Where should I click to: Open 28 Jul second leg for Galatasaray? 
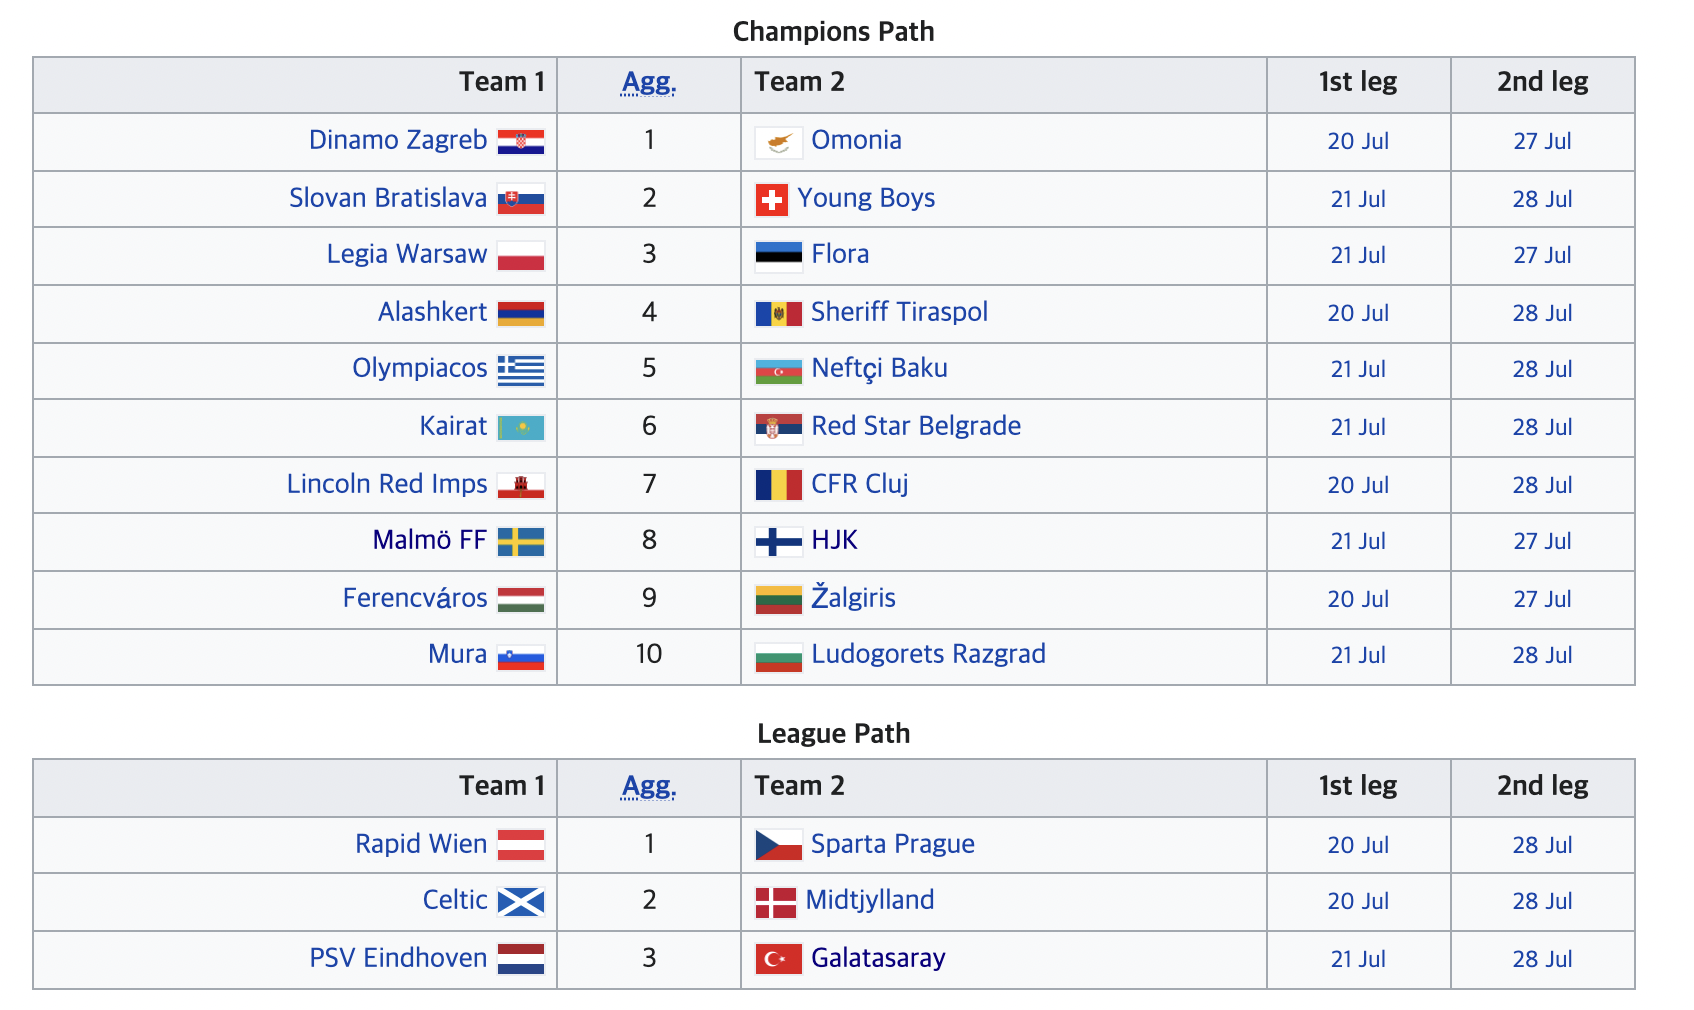pyautogui.click(x=1542, y=960)
